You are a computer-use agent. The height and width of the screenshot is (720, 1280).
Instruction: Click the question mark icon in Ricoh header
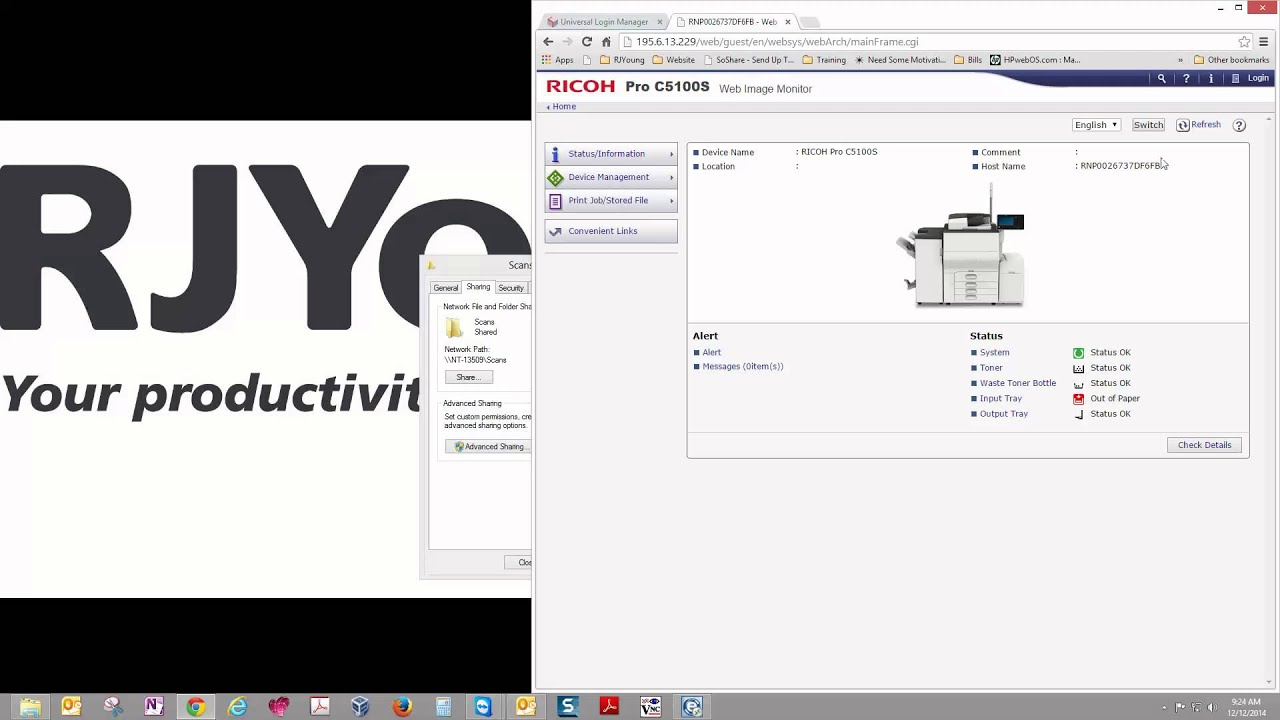(x=1186, y=78)
